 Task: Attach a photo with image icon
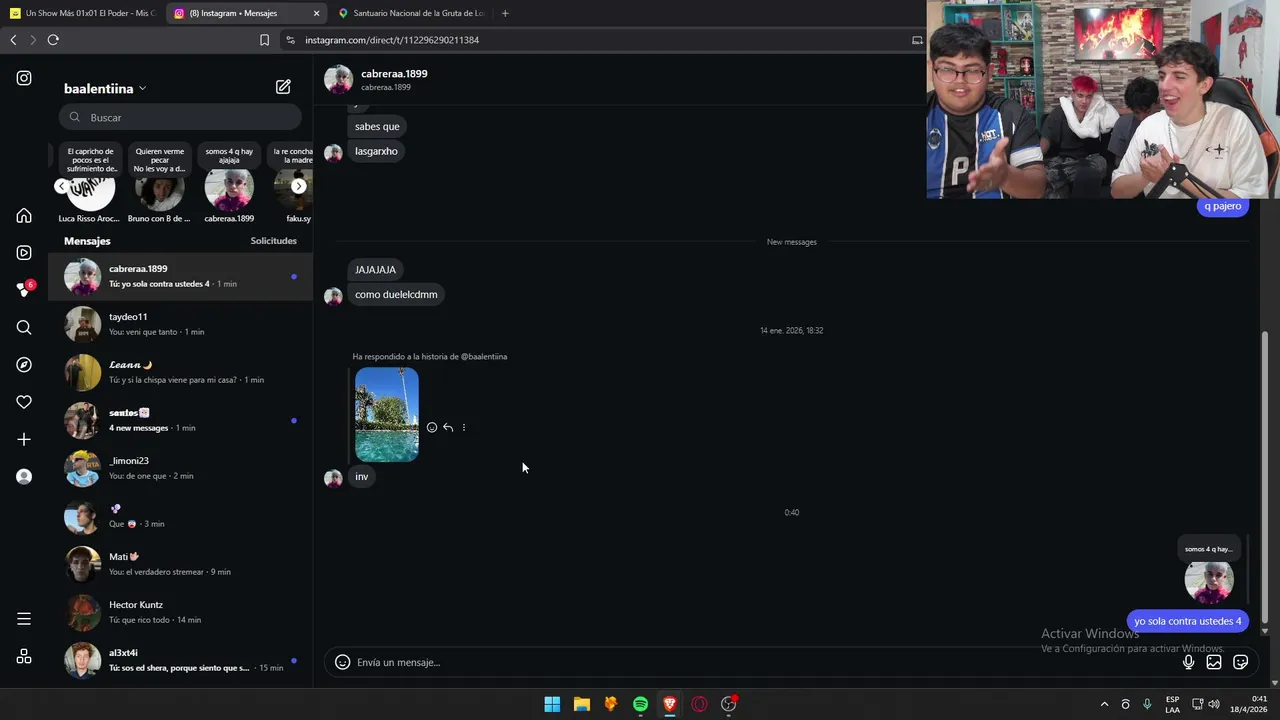click(1214, 662)
